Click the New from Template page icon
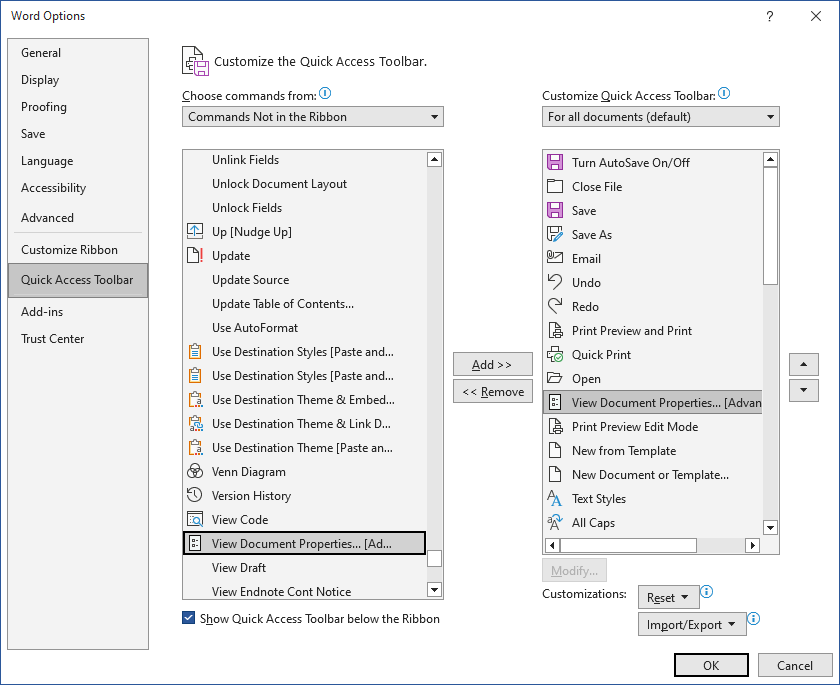Screen dimensions: 840x685 pyautogui.click(x=555, y=450)
